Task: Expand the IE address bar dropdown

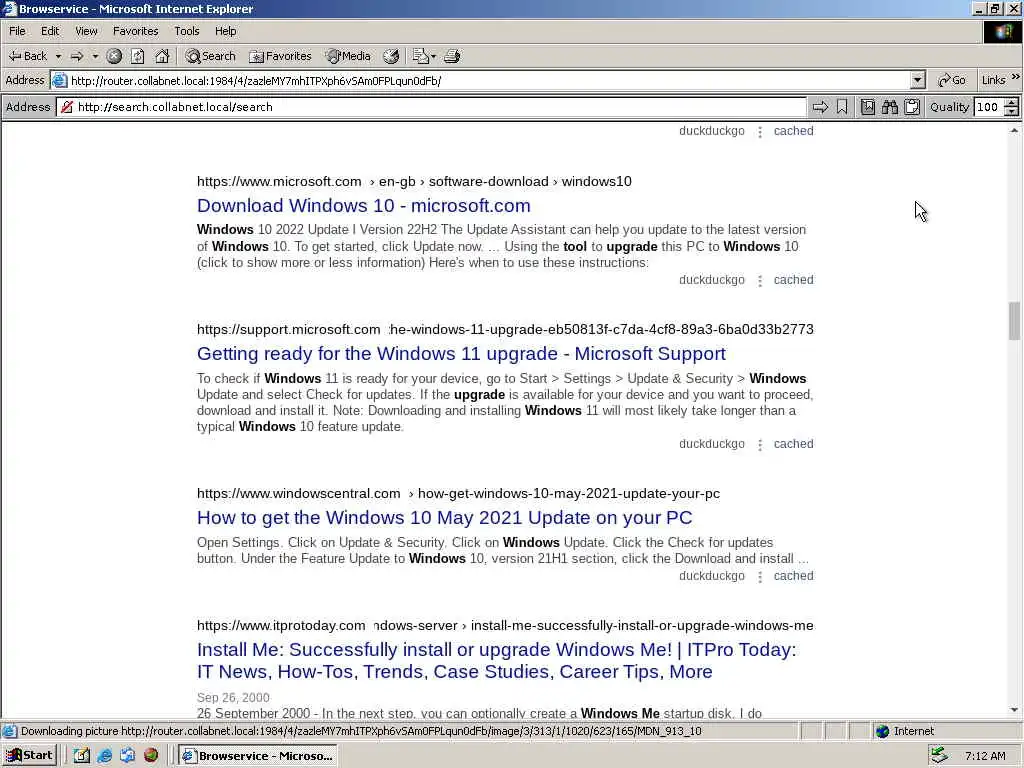Action: [x=918, y=80]
